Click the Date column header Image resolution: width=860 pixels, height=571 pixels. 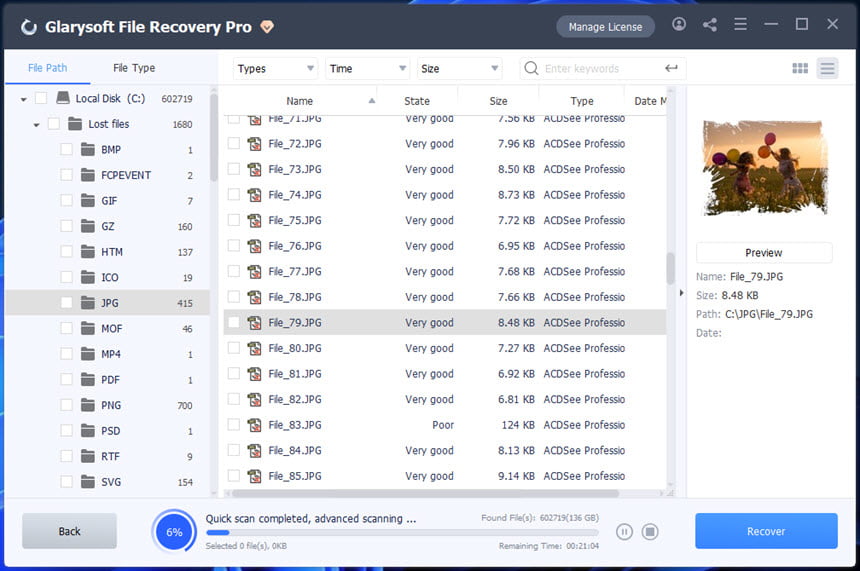point(649,101)
